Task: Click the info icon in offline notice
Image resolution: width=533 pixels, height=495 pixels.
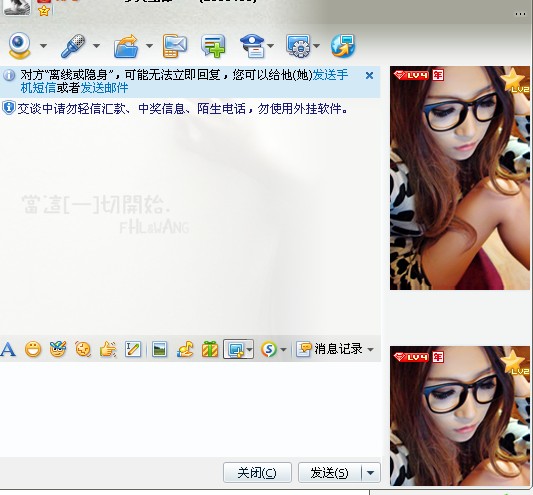Action: [9, 75]
